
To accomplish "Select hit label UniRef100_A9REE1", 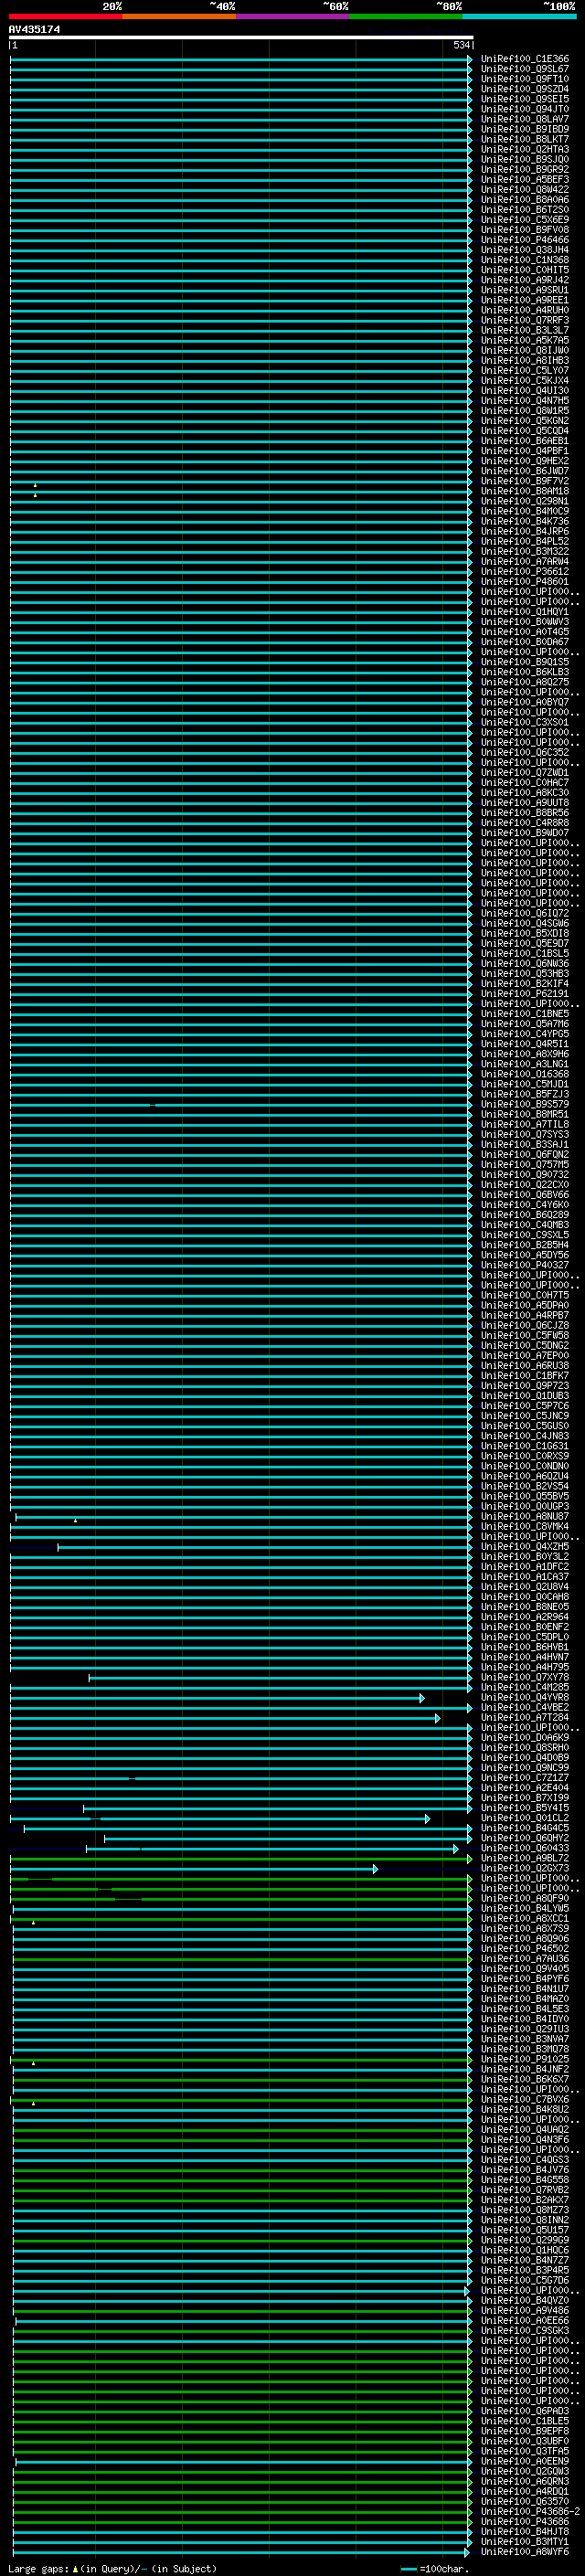I will [525, 300].
